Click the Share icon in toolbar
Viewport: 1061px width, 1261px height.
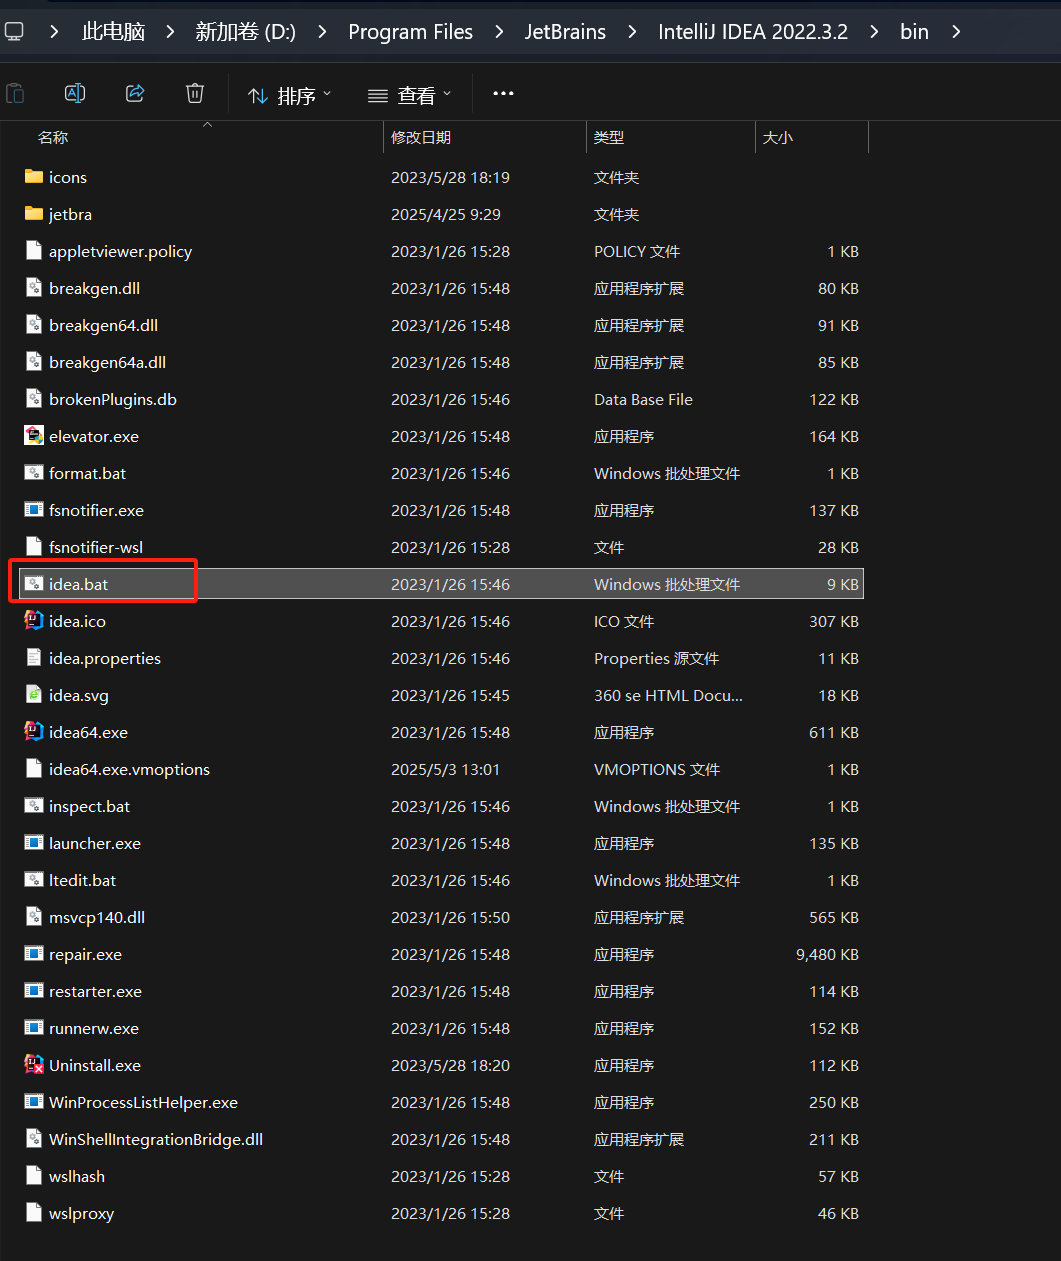(x=135, y=94)
